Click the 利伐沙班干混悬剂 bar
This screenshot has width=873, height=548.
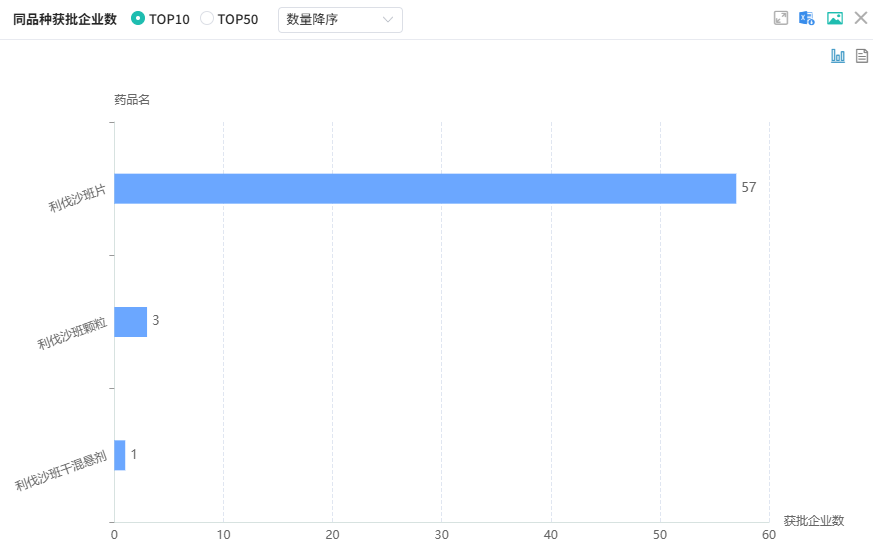tap(120, 455)
